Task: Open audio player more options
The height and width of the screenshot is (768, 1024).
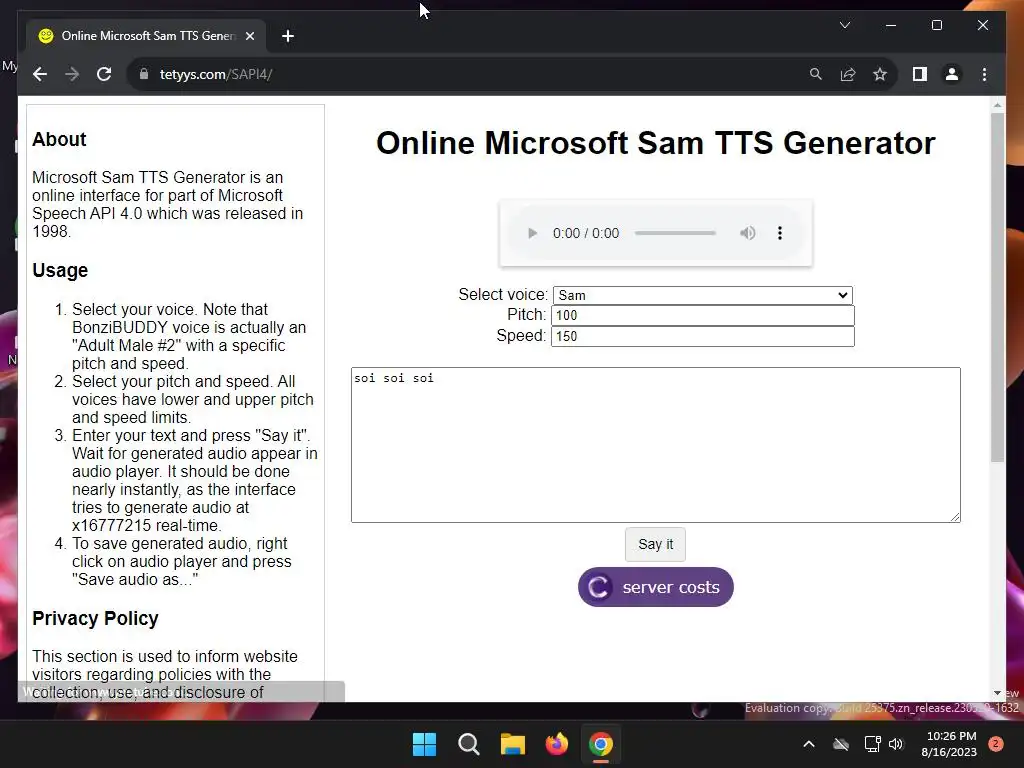Action: [x=780, y=233]
